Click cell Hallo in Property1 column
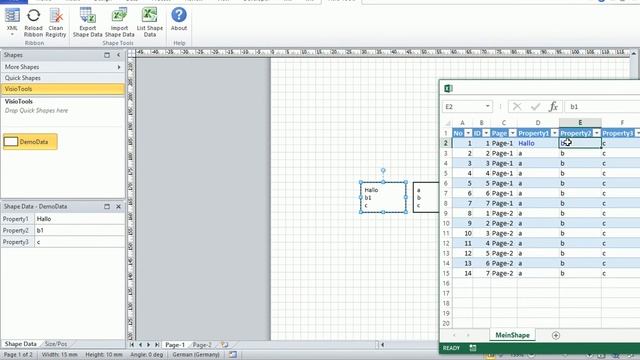This screenshot has height=360, width=640. (538, 143)
